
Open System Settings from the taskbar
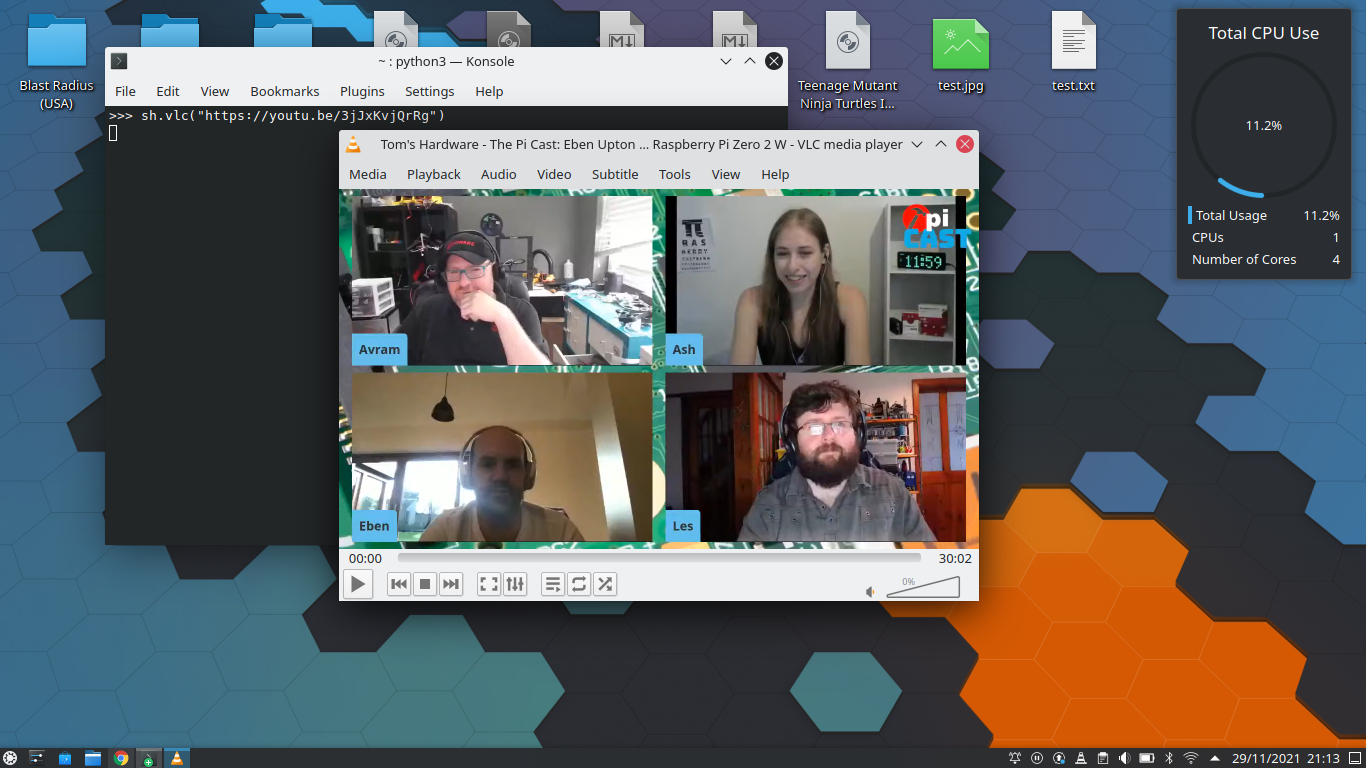point(37,758)
